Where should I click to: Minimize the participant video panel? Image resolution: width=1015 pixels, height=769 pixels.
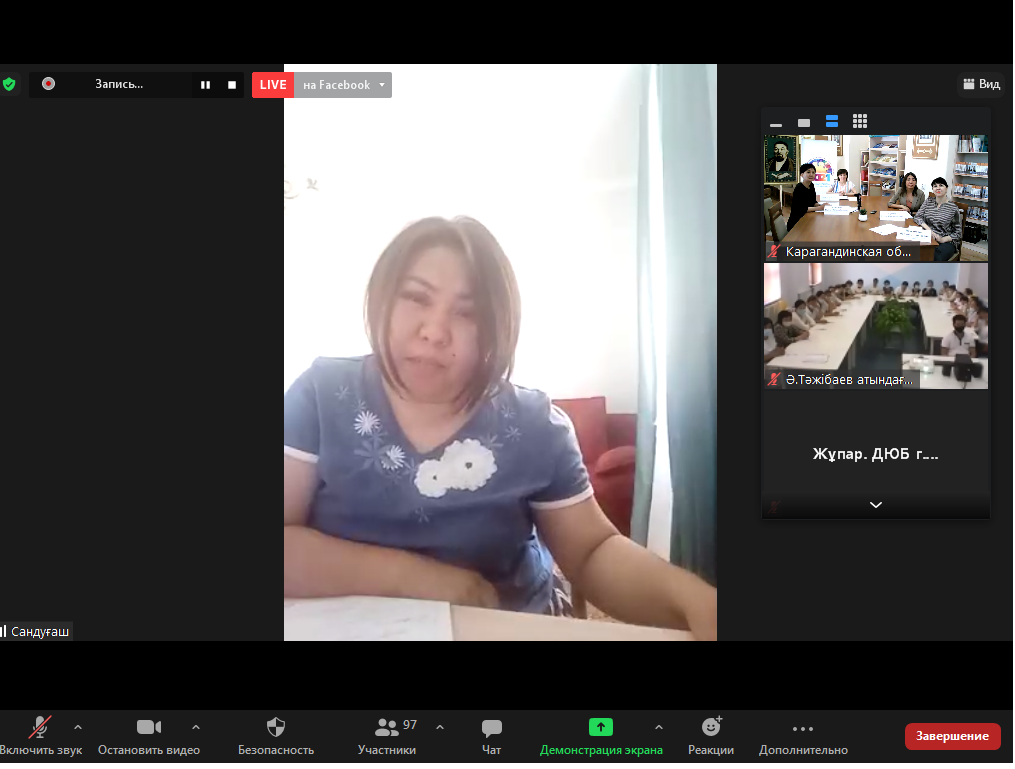pos(776,123)
